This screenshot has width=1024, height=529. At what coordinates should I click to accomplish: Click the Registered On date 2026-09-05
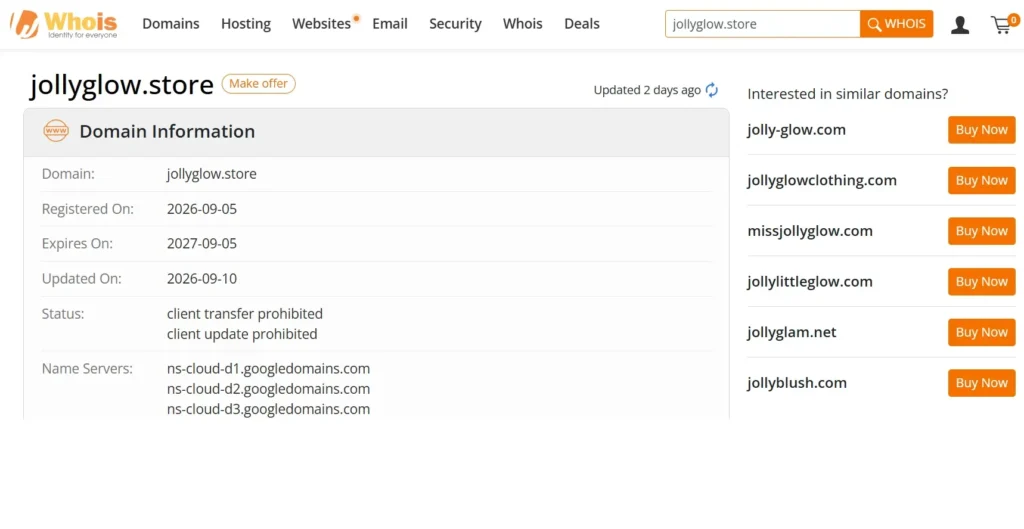[202, 209]
